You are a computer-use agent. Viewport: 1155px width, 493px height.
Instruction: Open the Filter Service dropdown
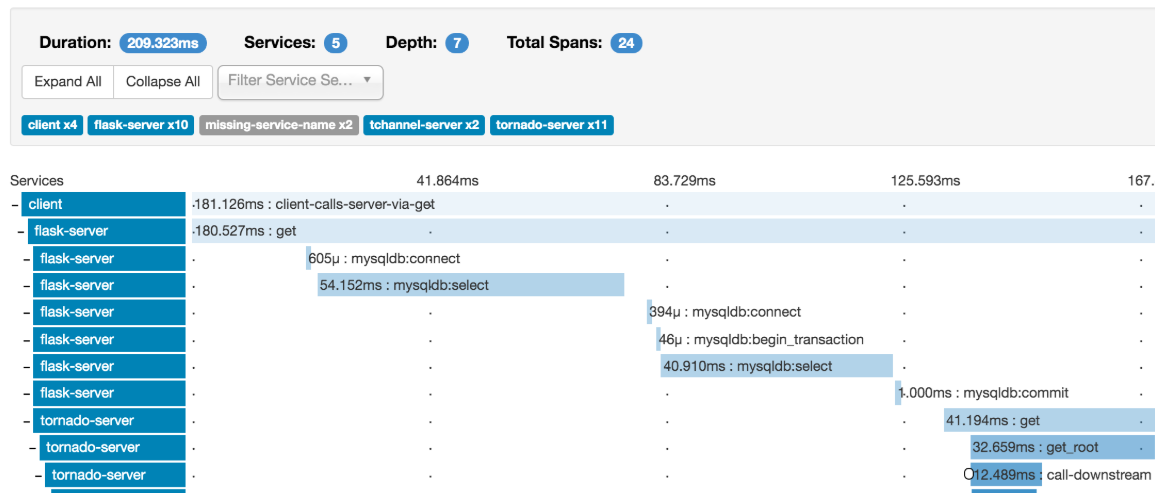click(x=301, y=82)
